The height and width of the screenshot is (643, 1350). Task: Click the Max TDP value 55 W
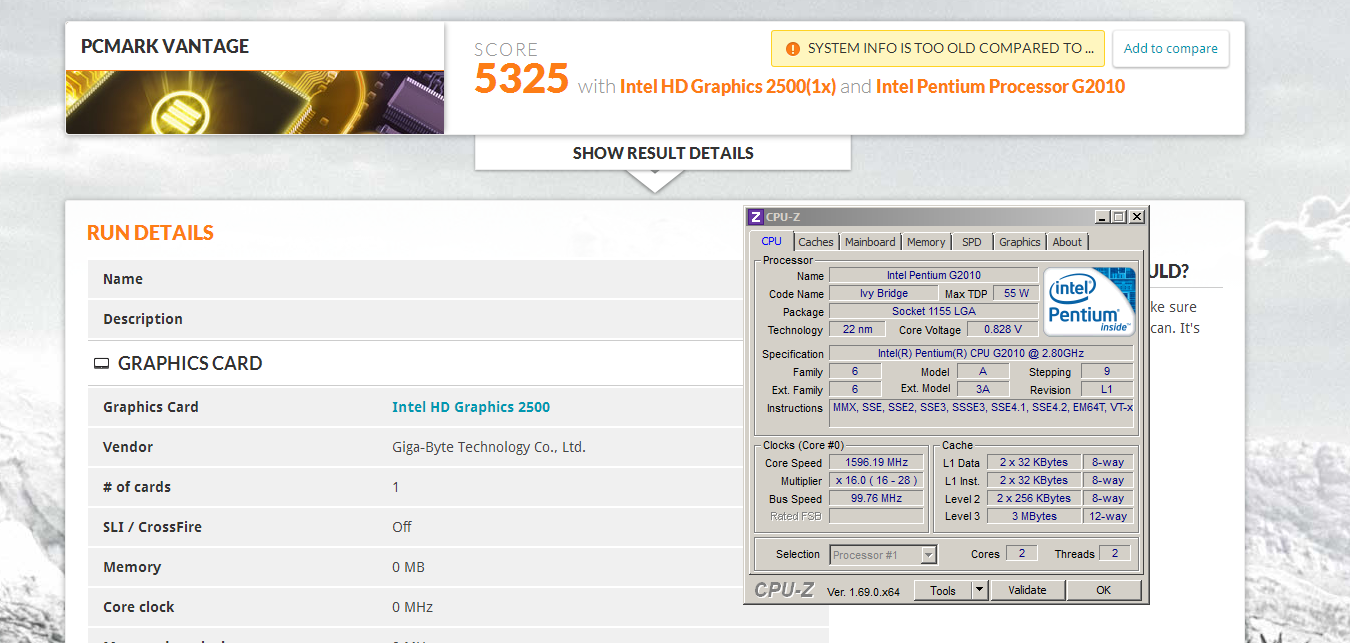pyautogui.click(x=1016, y=293)
